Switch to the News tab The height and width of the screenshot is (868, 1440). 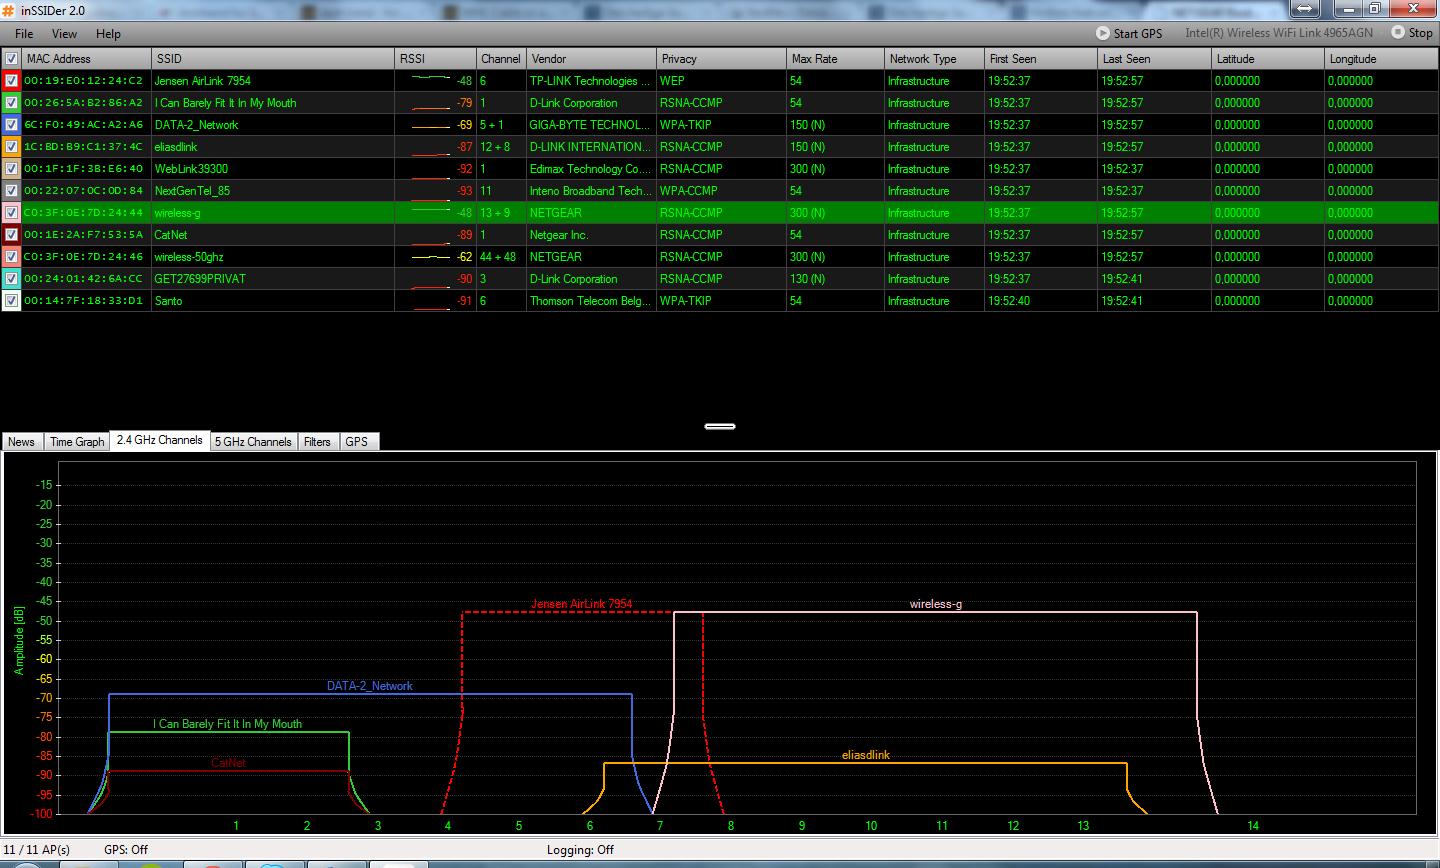tap(22, 442)
